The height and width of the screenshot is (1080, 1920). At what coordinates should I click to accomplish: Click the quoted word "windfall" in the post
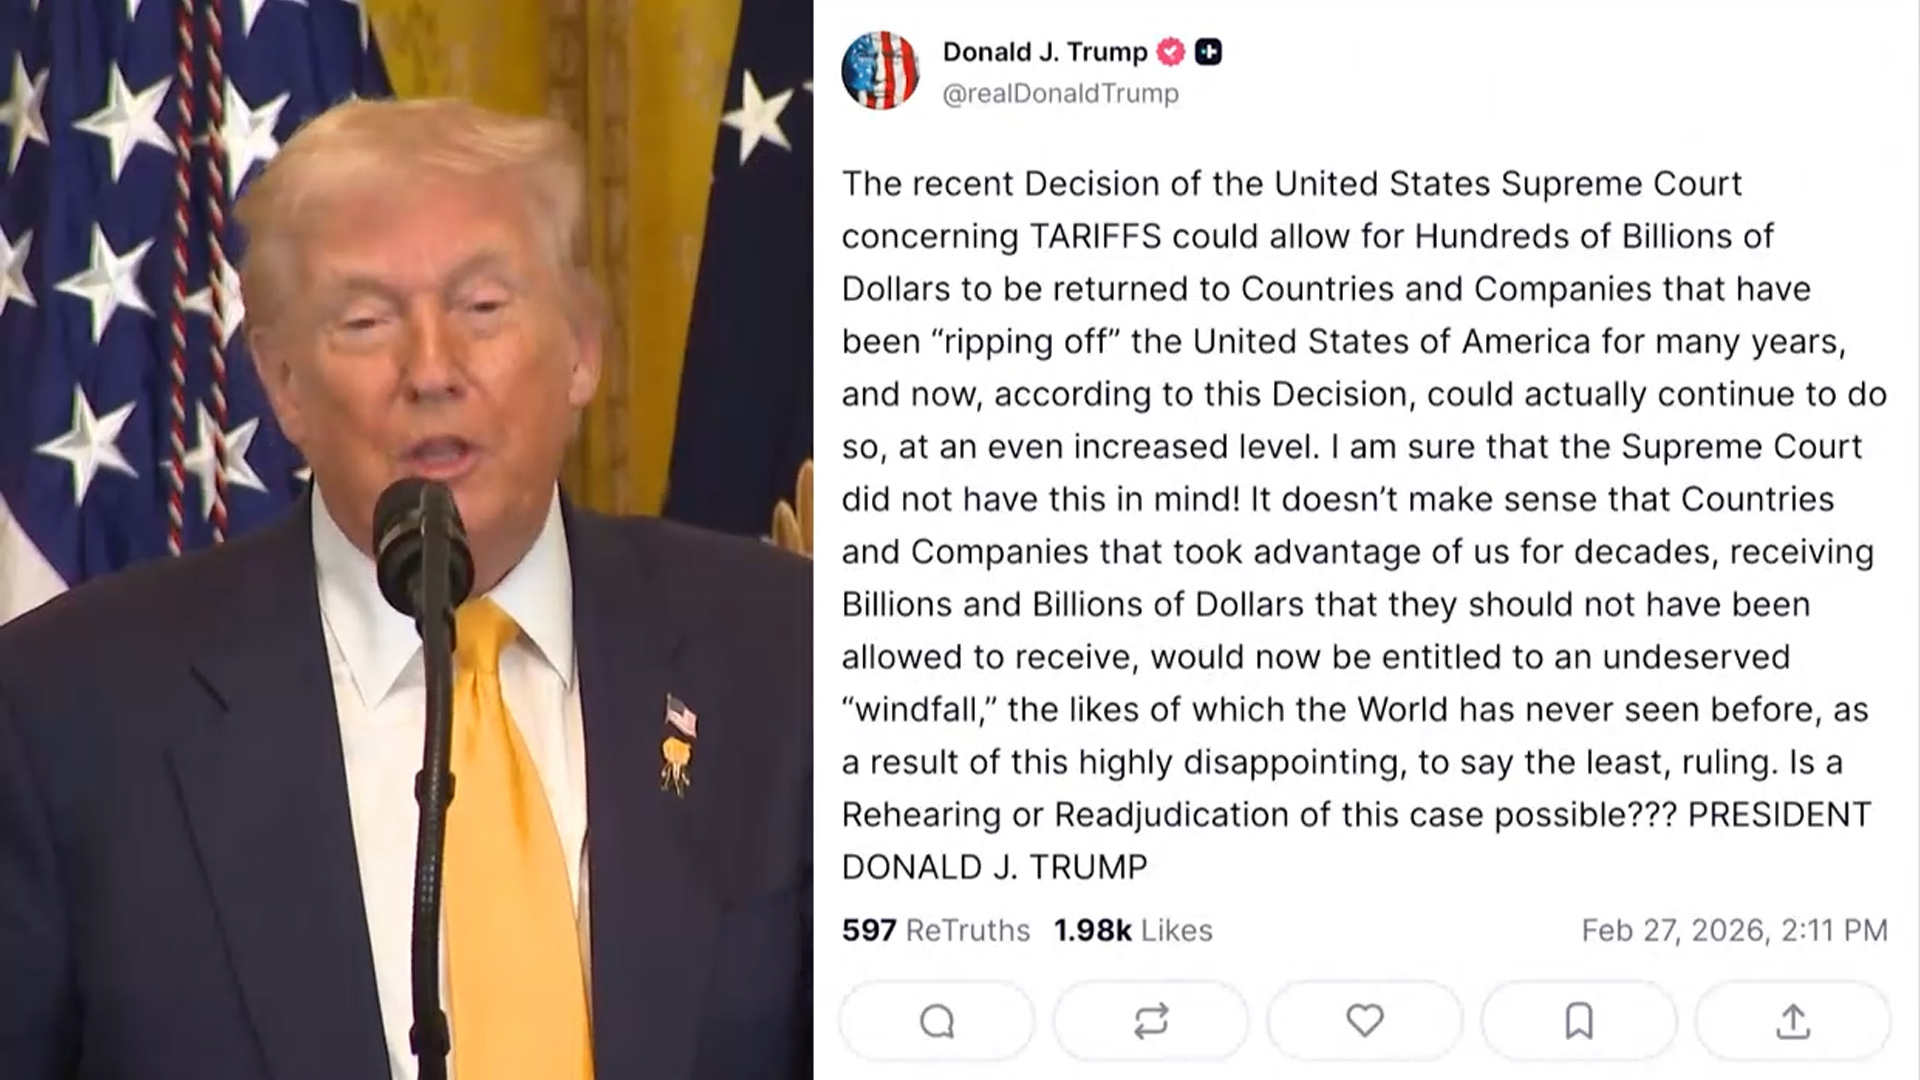click(921, 709)
